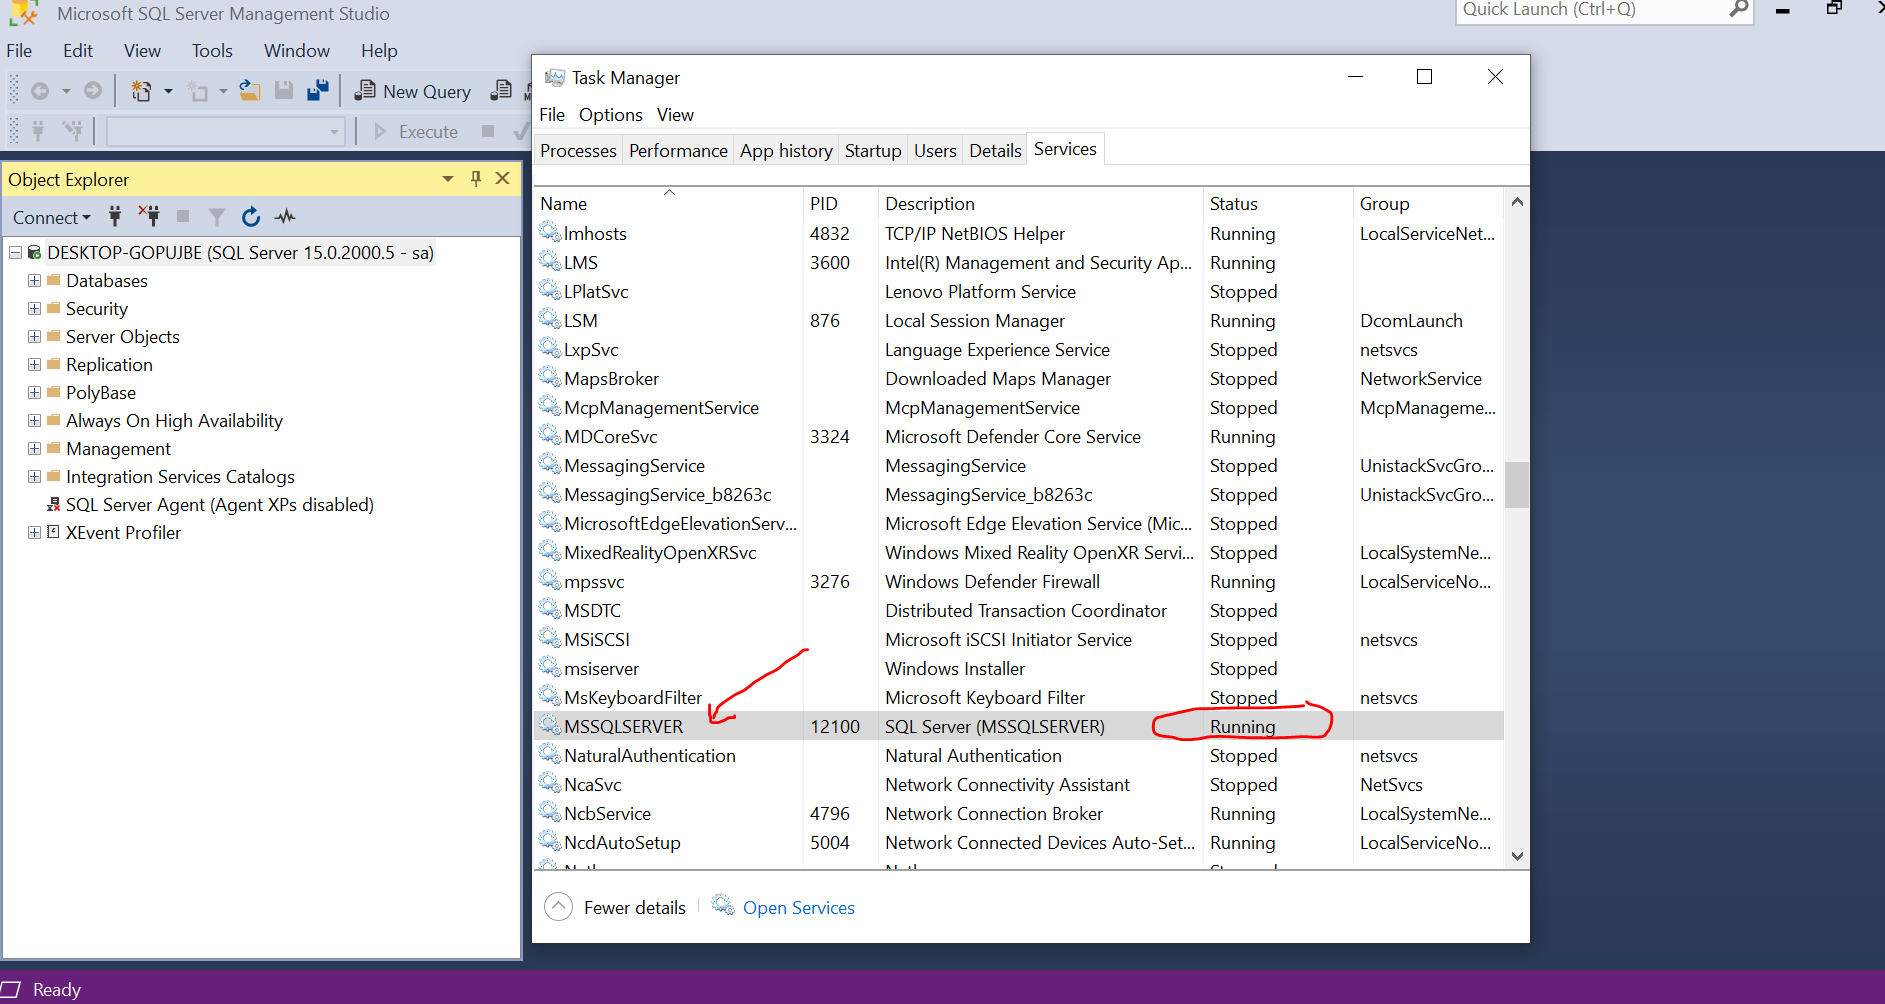Click the Stop square in Object Explorer toolbar
This screenshot has width=1885, height=1004.
coord(183,216)
